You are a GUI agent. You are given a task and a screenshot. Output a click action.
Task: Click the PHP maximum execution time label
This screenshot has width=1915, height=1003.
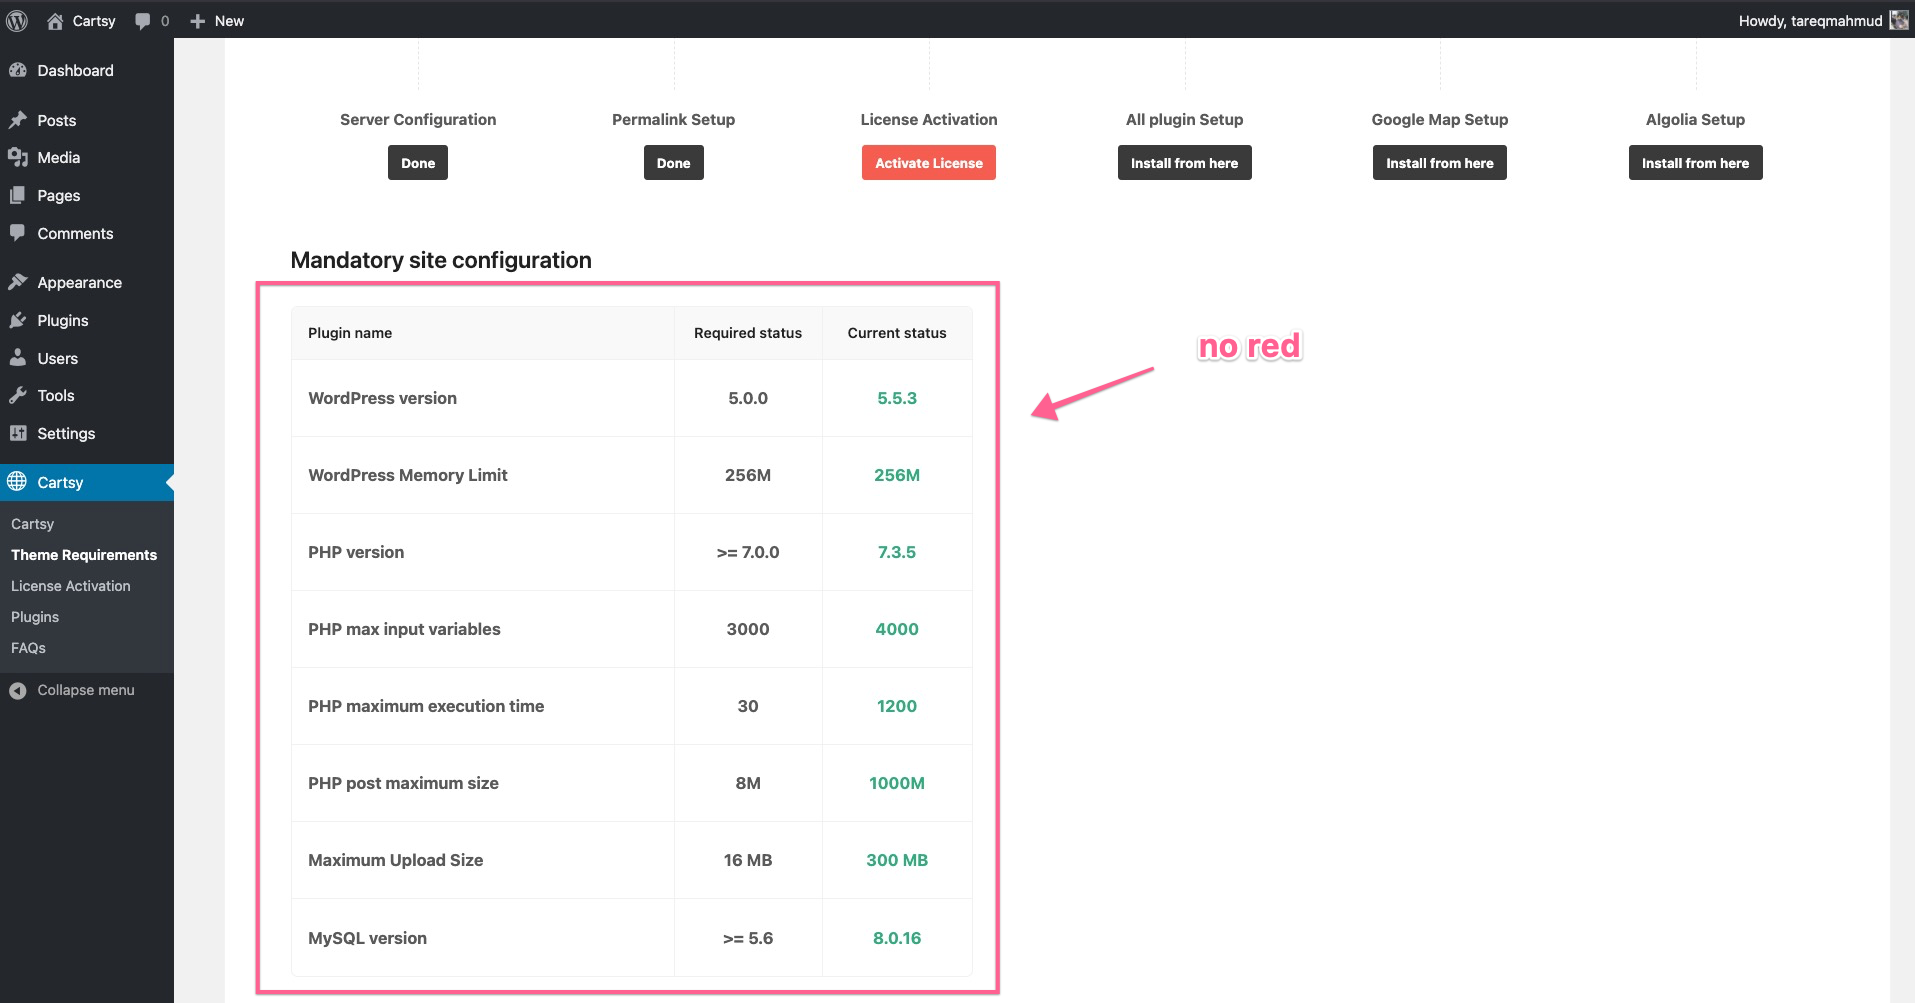[x=426, y=706]
